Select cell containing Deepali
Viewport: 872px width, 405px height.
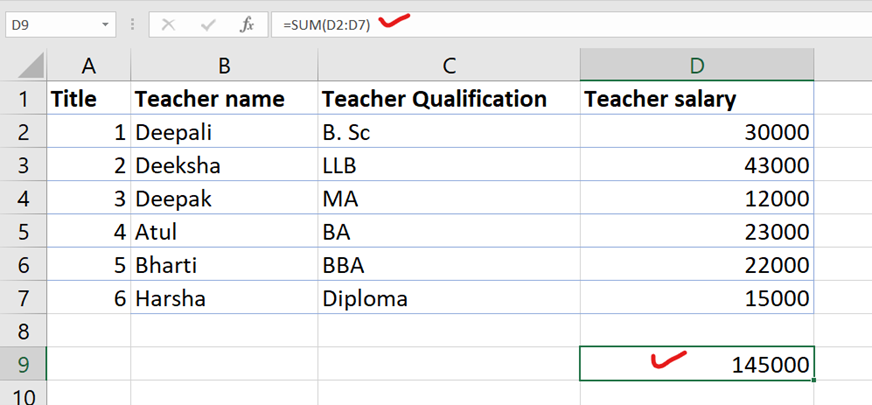(x=224, y=132)
